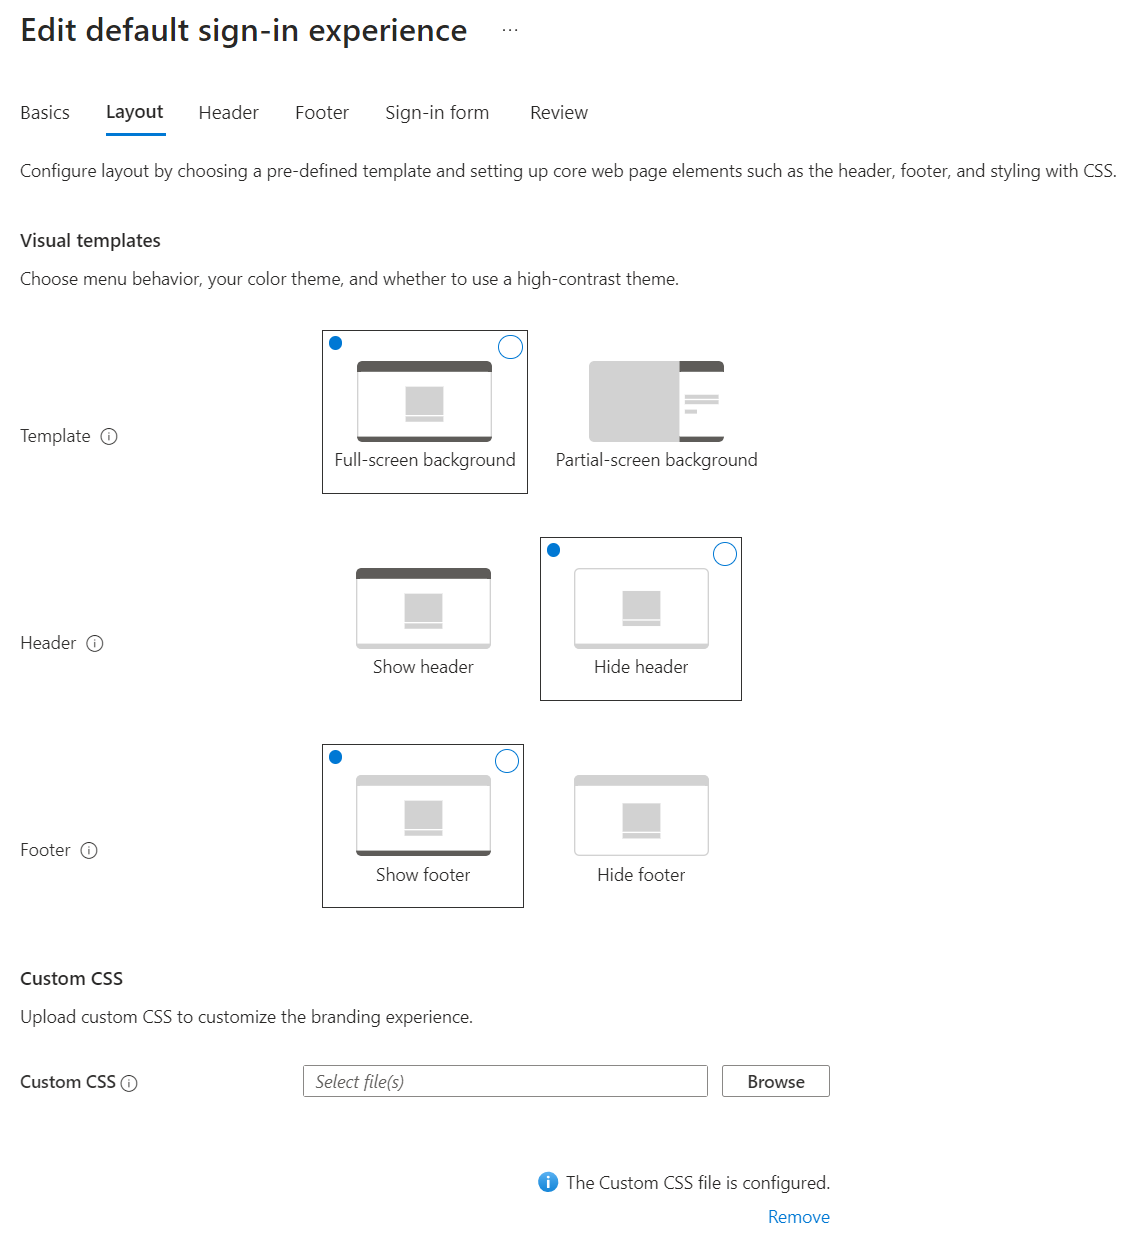Viewport: 1141px width, 1247px height.
Task: Go to the Footer tab
Action: pos(322,113)
